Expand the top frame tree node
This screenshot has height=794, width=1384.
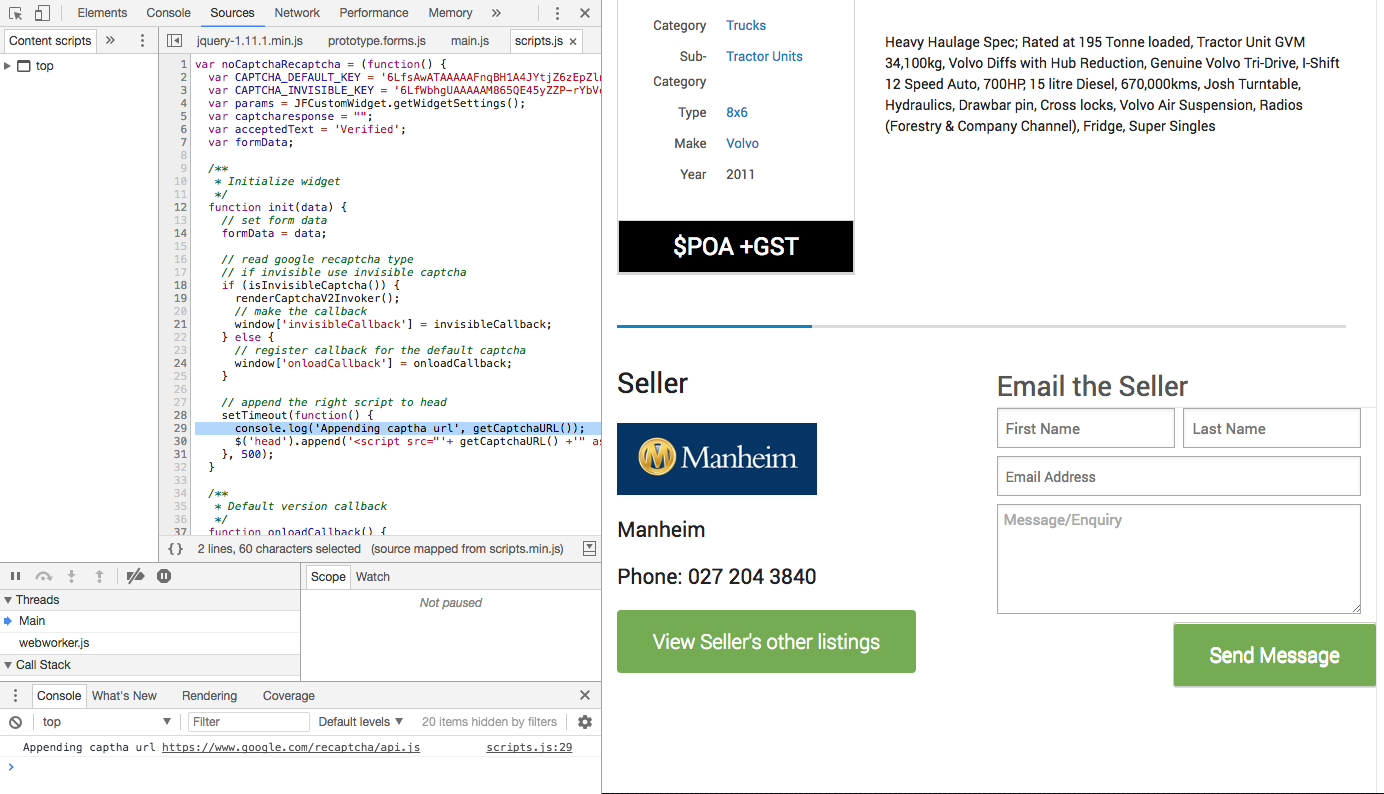[x=8, y=66]
